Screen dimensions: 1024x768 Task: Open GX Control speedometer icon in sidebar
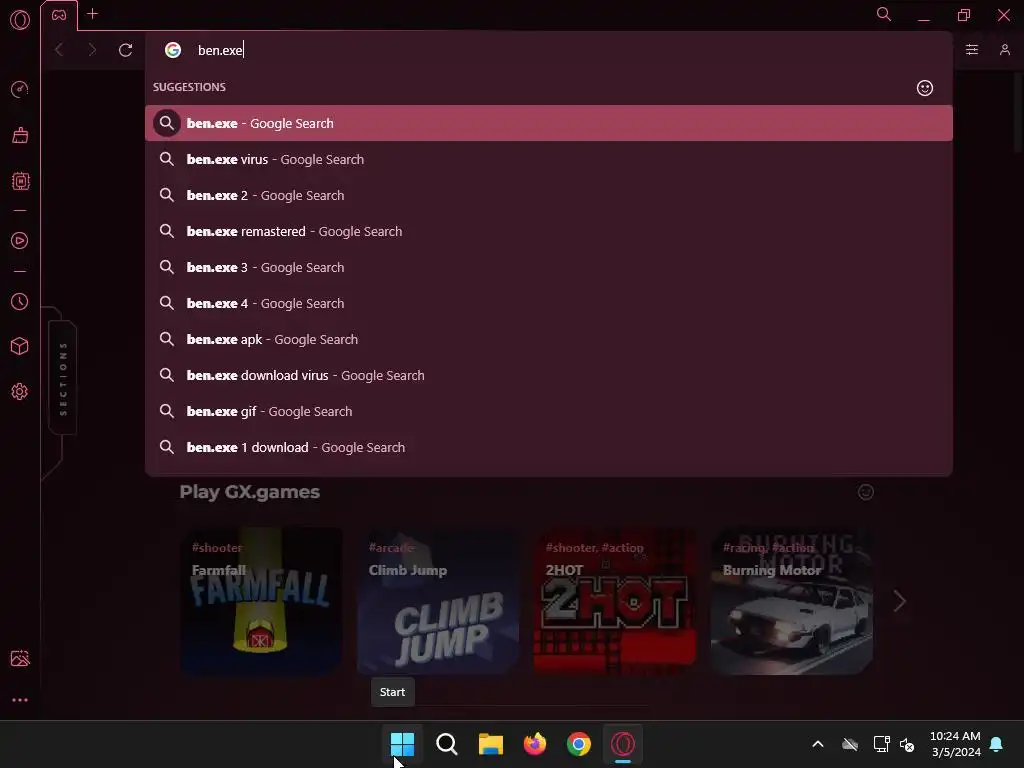click(20, 89)
